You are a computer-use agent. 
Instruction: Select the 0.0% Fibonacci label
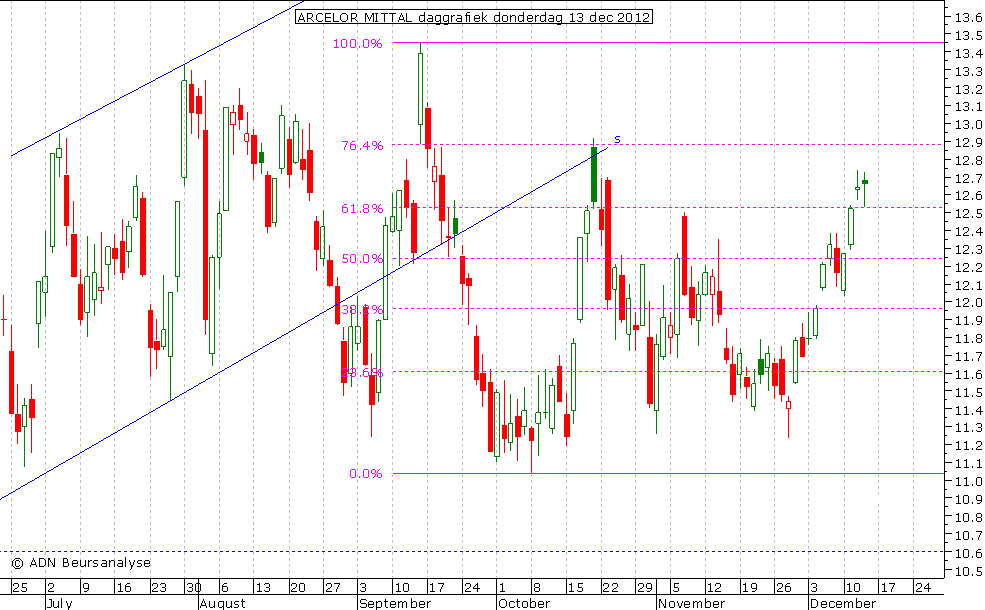click(x=366, y=474)
